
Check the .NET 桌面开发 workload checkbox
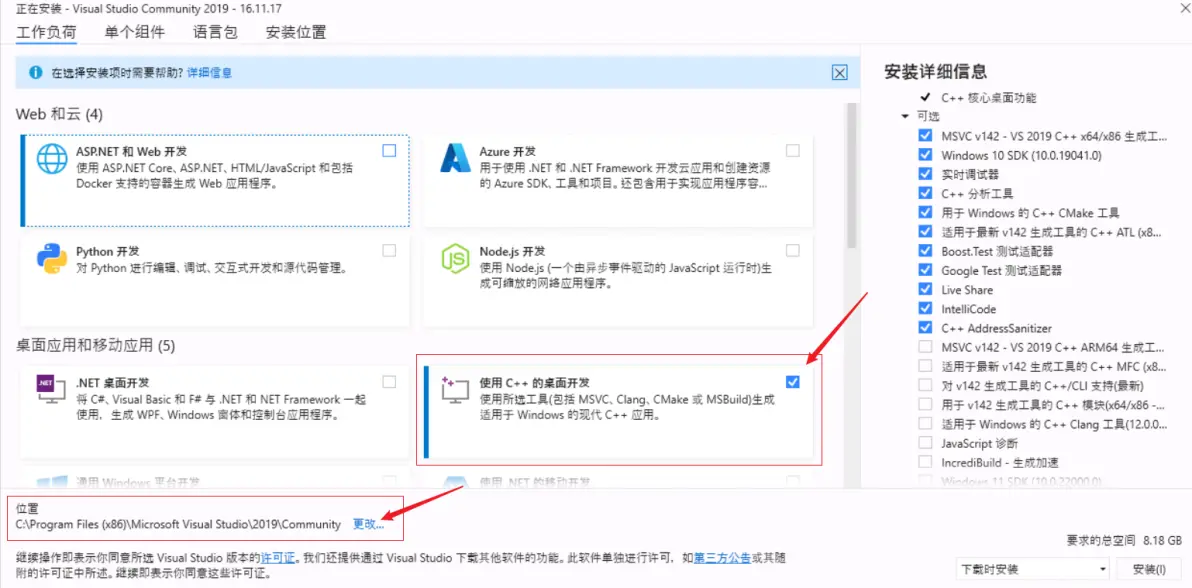(389, 381)
